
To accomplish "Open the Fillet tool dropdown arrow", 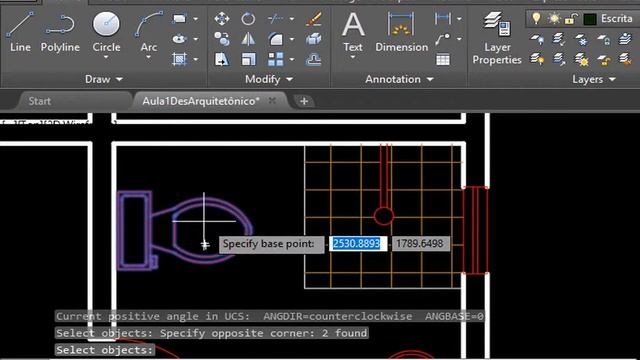I will (x=292, y=39).
